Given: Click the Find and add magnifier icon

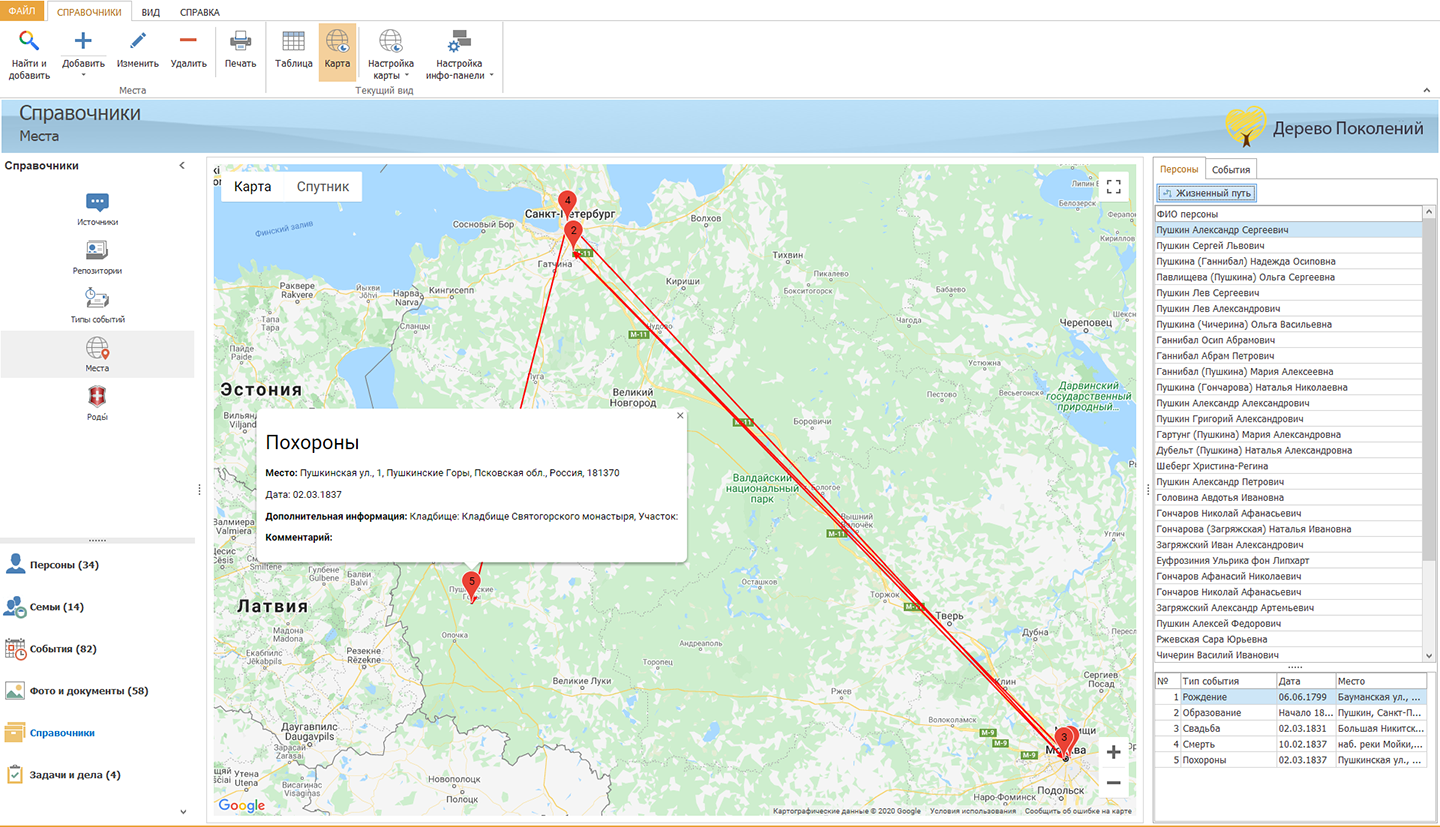Looking at the screenshot, I should [x=29, y=41].
